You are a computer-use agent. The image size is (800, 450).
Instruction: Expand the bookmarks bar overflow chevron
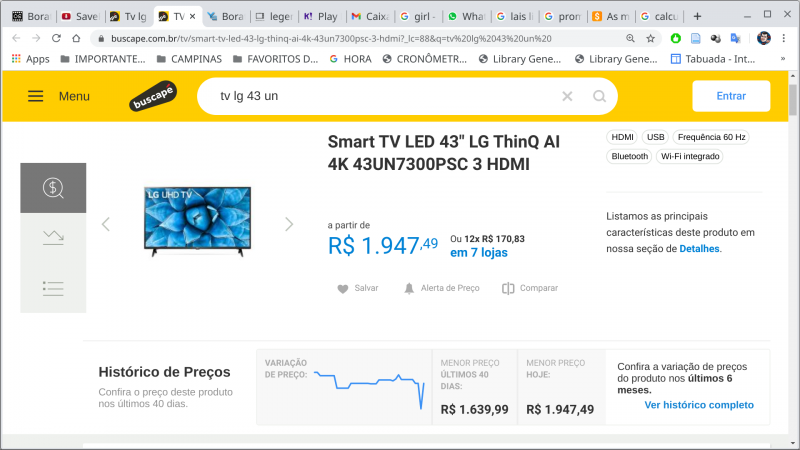tap(783, 59)
